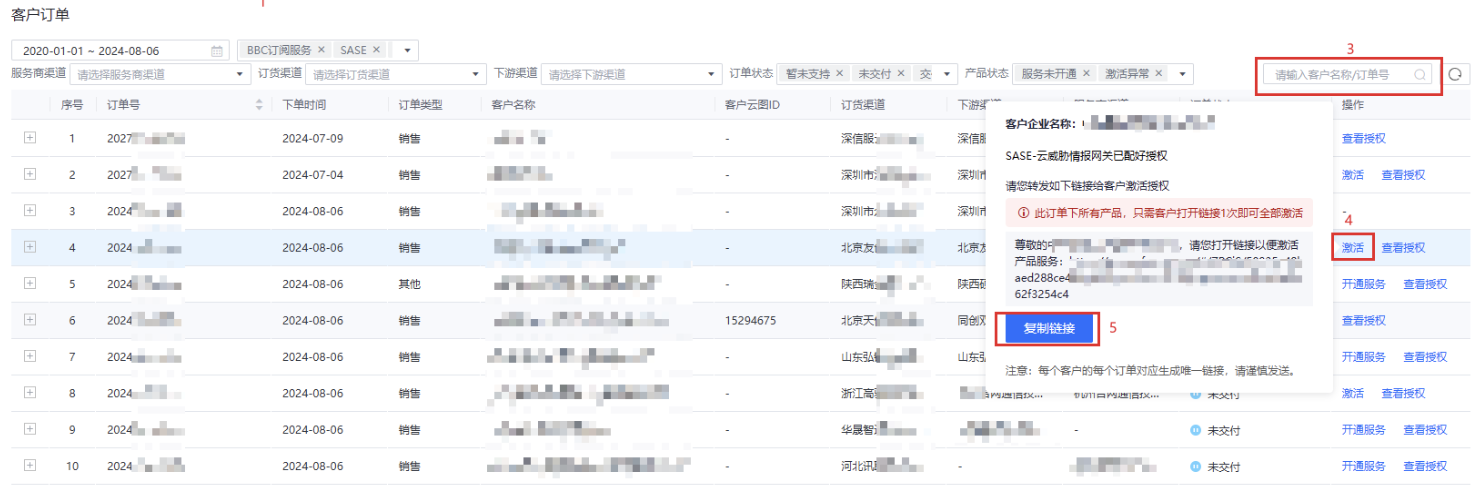Open the 下游渠道 dropdown

click(x=631, y=74)
